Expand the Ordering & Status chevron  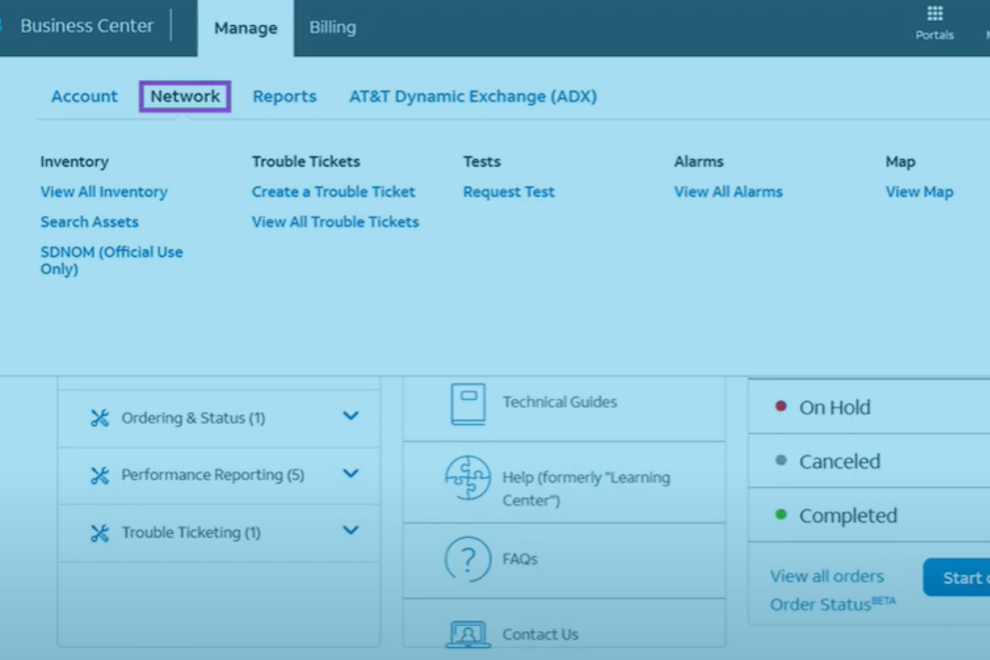click(x=350, y=416)
